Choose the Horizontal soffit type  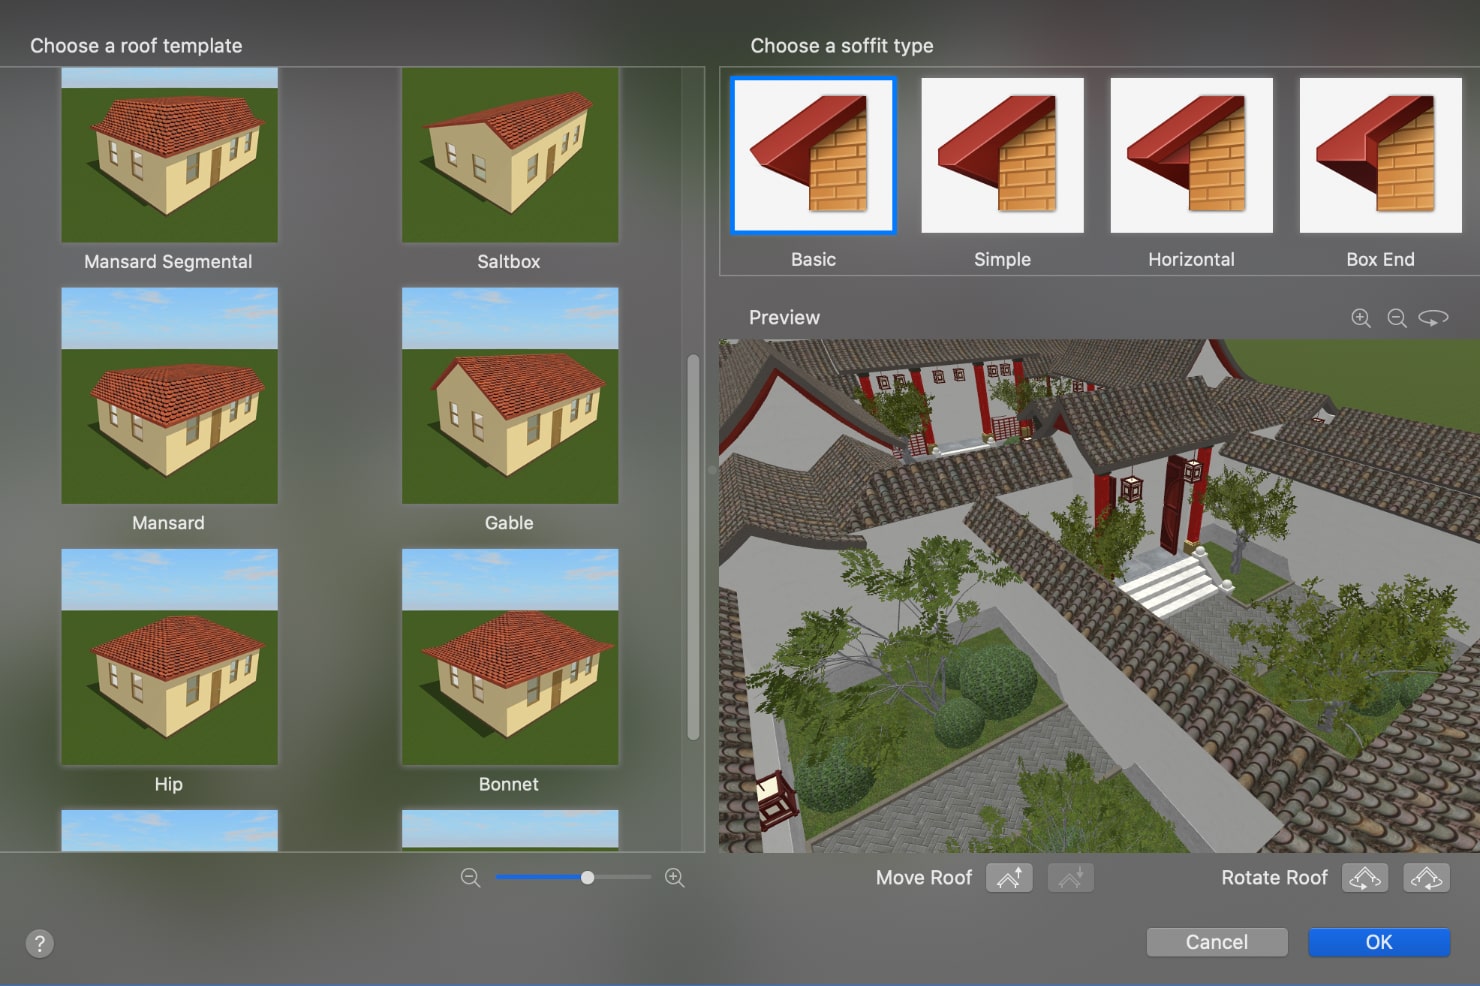click(1191, 155)
